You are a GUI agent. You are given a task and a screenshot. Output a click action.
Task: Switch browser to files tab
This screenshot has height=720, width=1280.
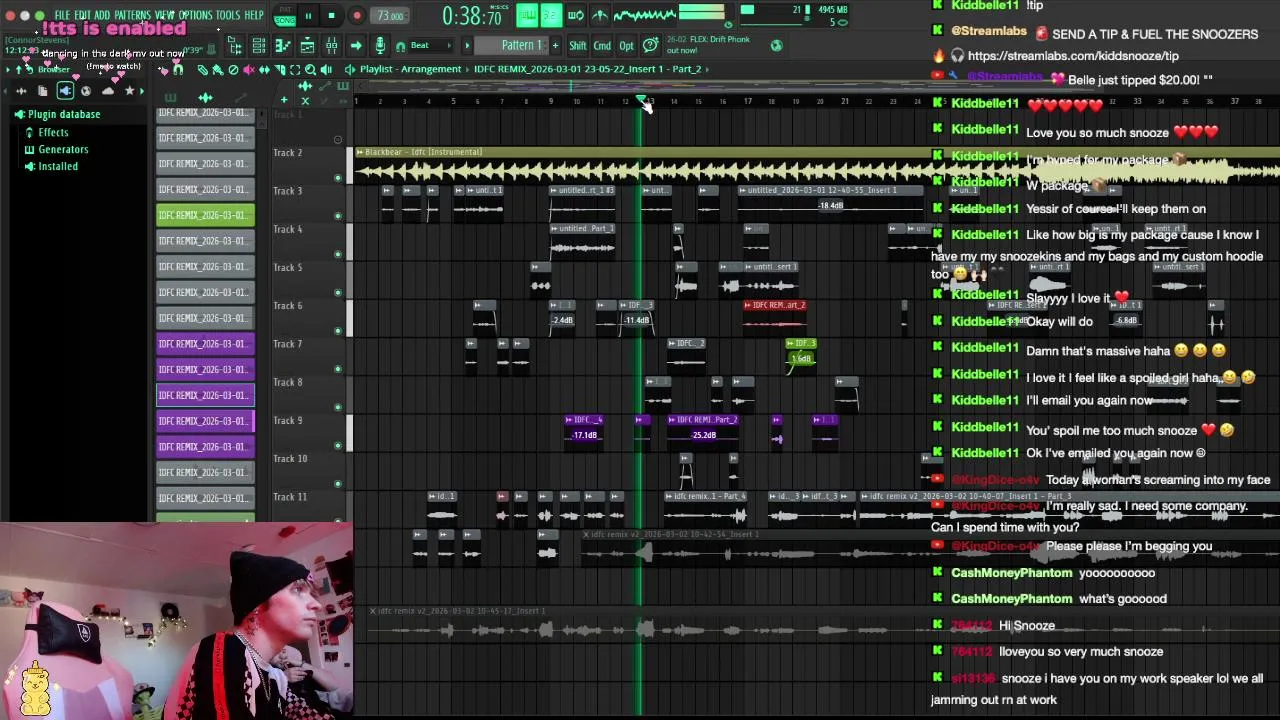[42, 91]
